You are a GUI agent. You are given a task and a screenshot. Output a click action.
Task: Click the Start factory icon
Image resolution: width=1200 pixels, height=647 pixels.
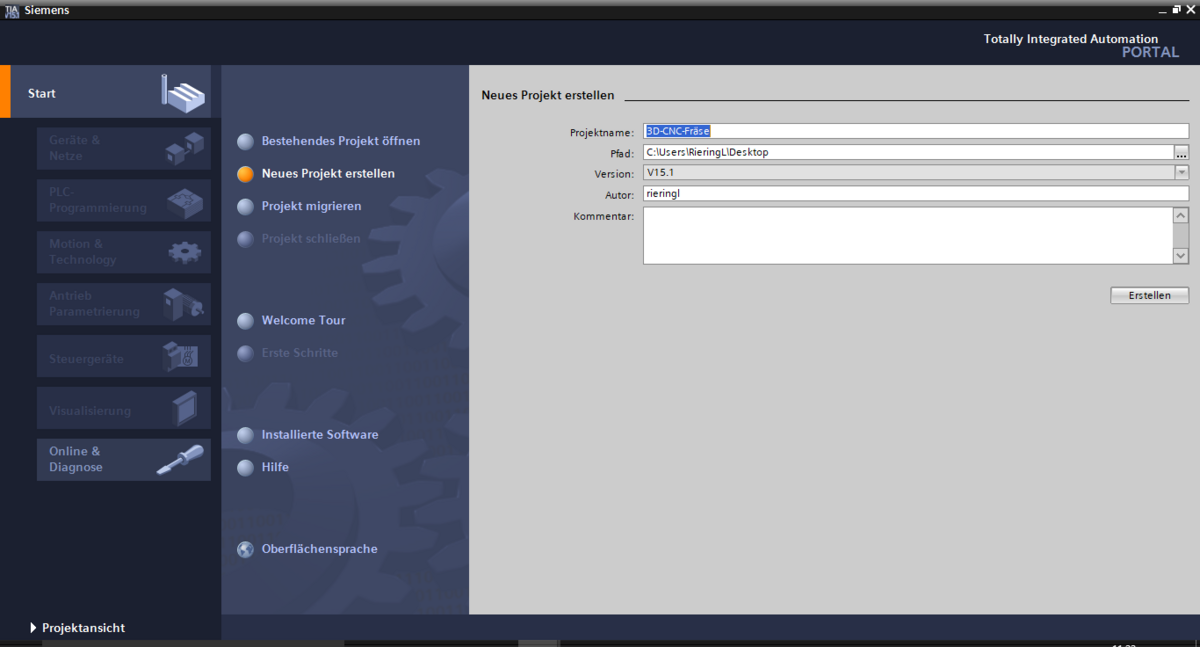182,93
